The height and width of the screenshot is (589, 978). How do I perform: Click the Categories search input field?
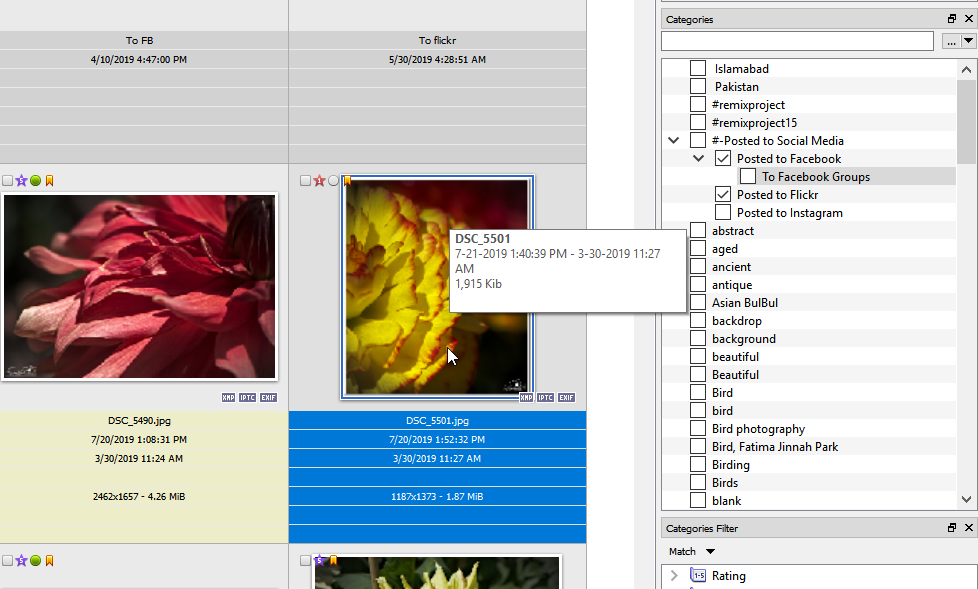796,41
